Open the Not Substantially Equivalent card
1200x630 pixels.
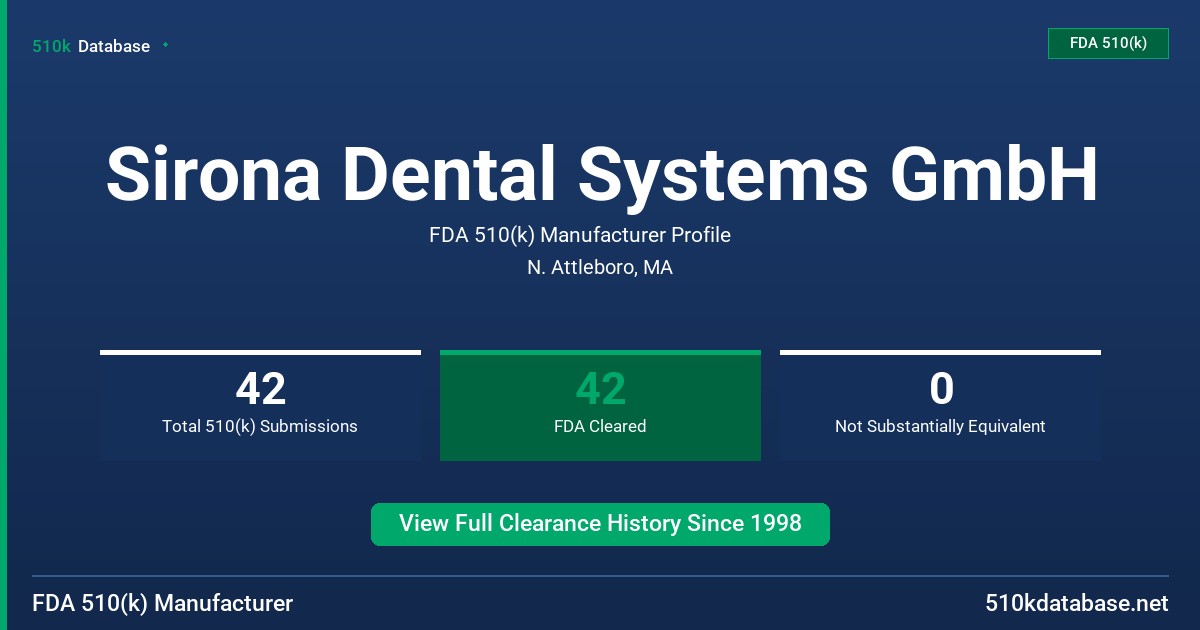pyautogui.click(x=940, y=405)
